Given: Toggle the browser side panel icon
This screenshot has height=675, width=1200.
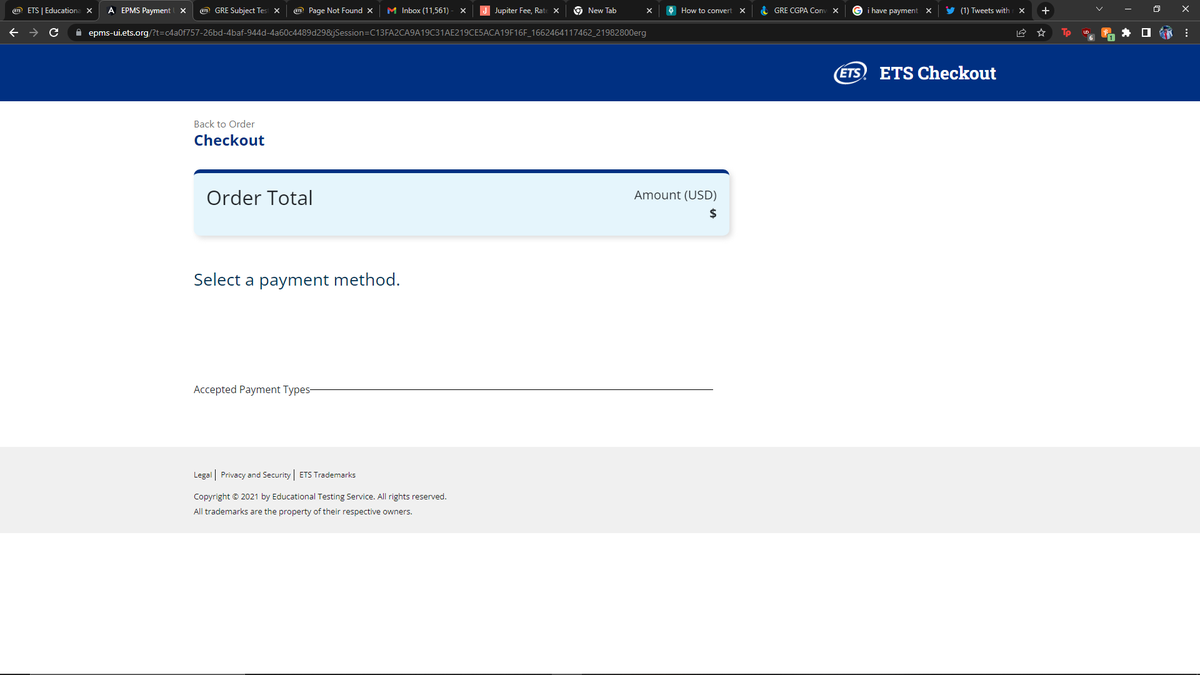Looking at the screenshot, I should (1146, 33).
